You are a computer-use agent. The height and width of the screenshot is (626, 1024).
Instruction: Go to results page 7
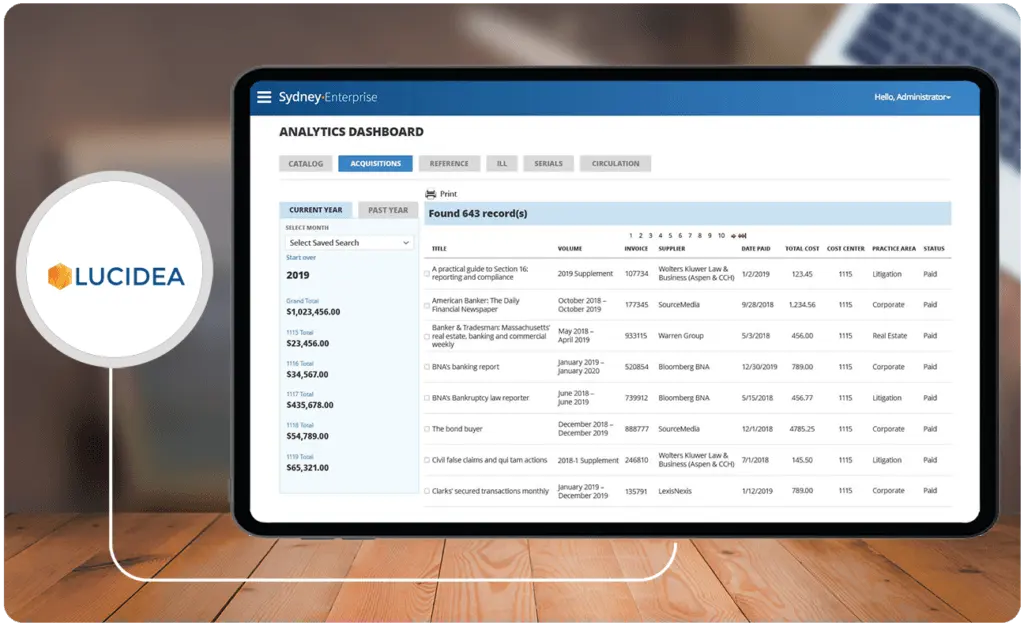690,236
